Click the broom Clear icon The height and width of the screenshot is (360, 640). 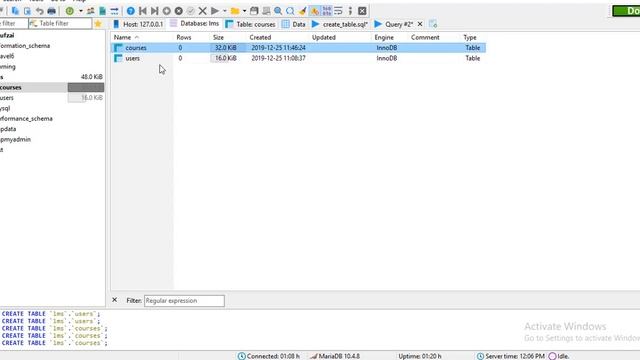302,11
